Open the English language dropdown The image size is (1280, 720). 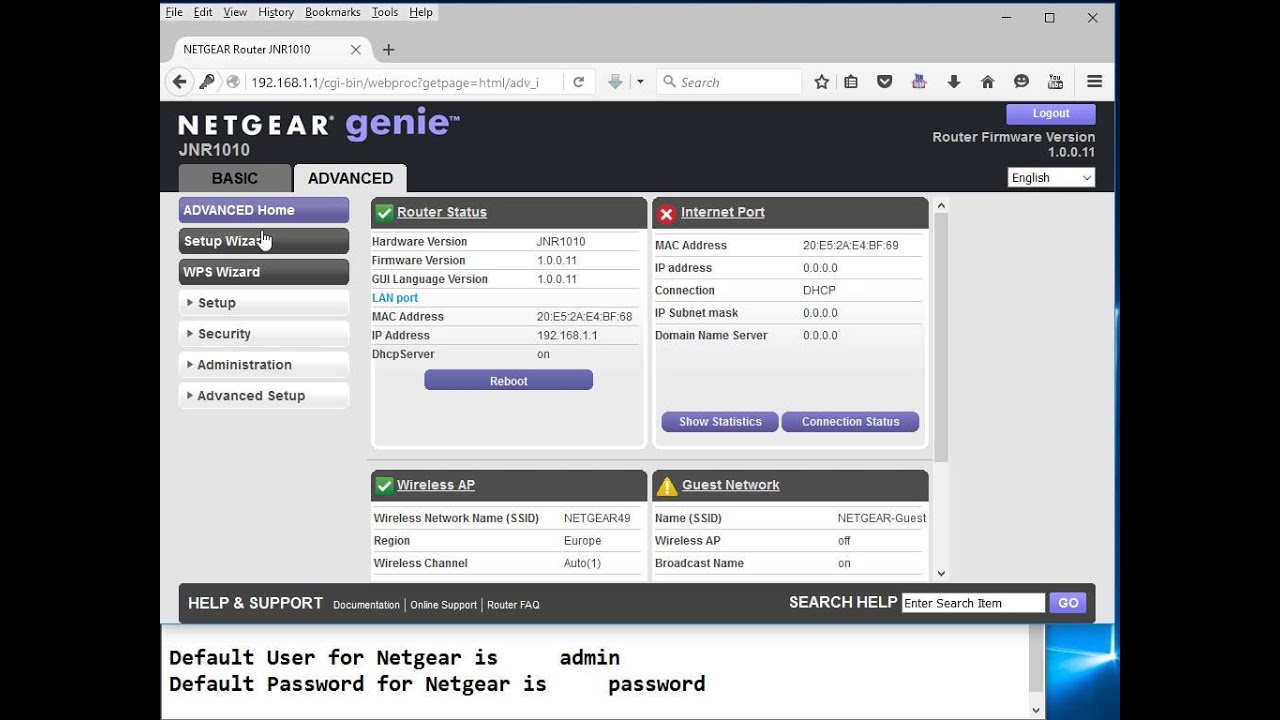(1051, 178)
